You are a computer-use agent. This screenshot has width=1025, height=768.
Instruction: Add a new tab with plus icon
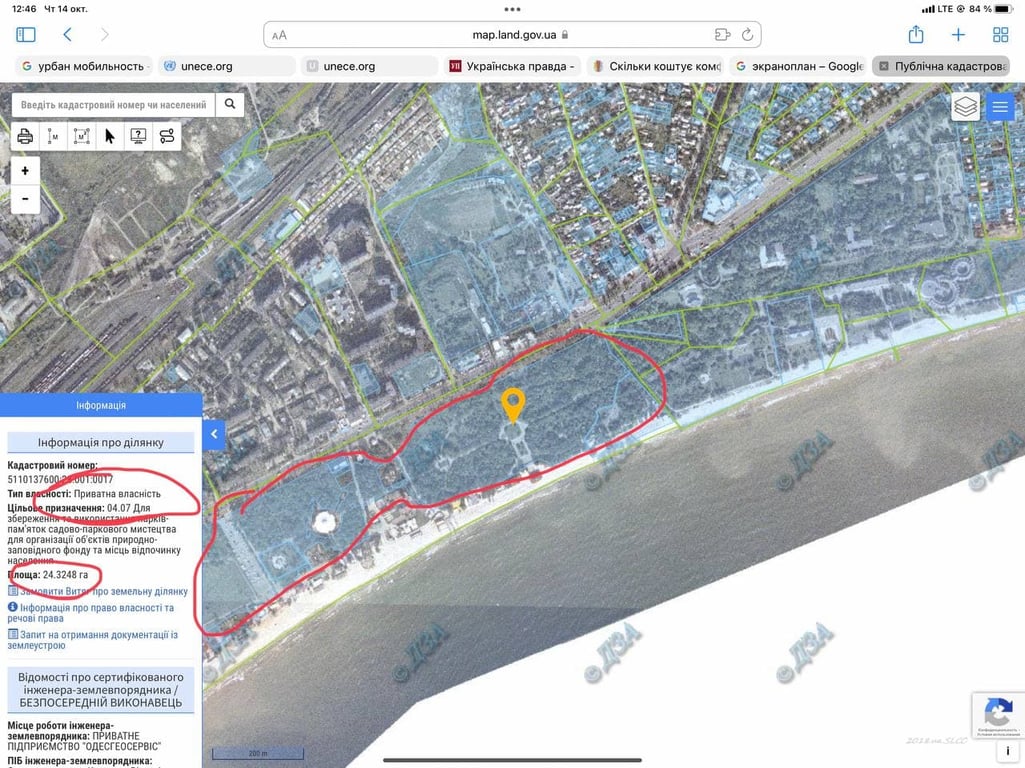958,35
